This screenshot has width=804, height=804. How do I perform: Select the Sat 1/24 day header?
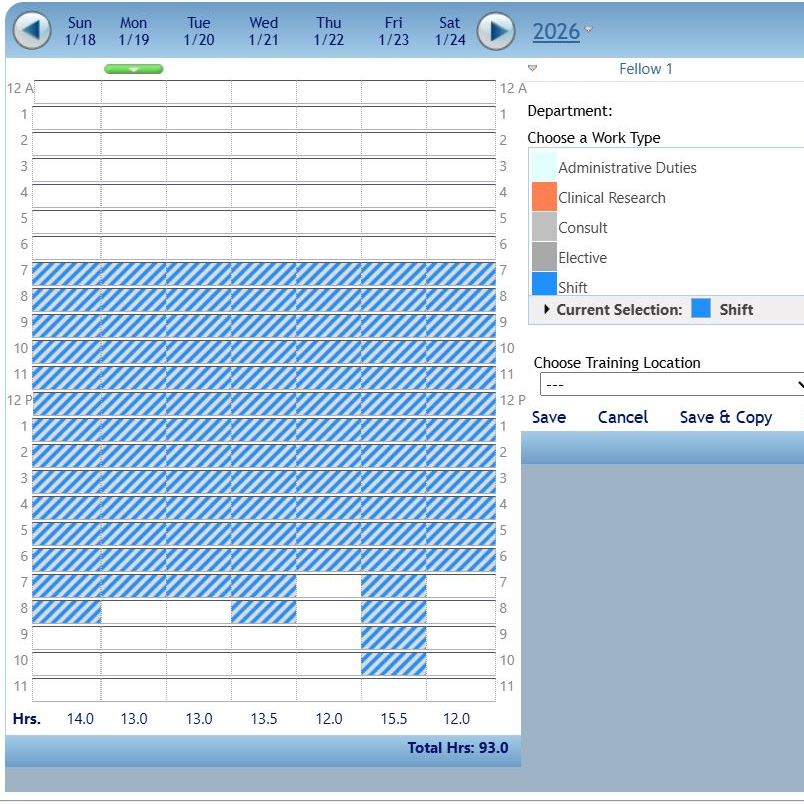pos(450,31)
